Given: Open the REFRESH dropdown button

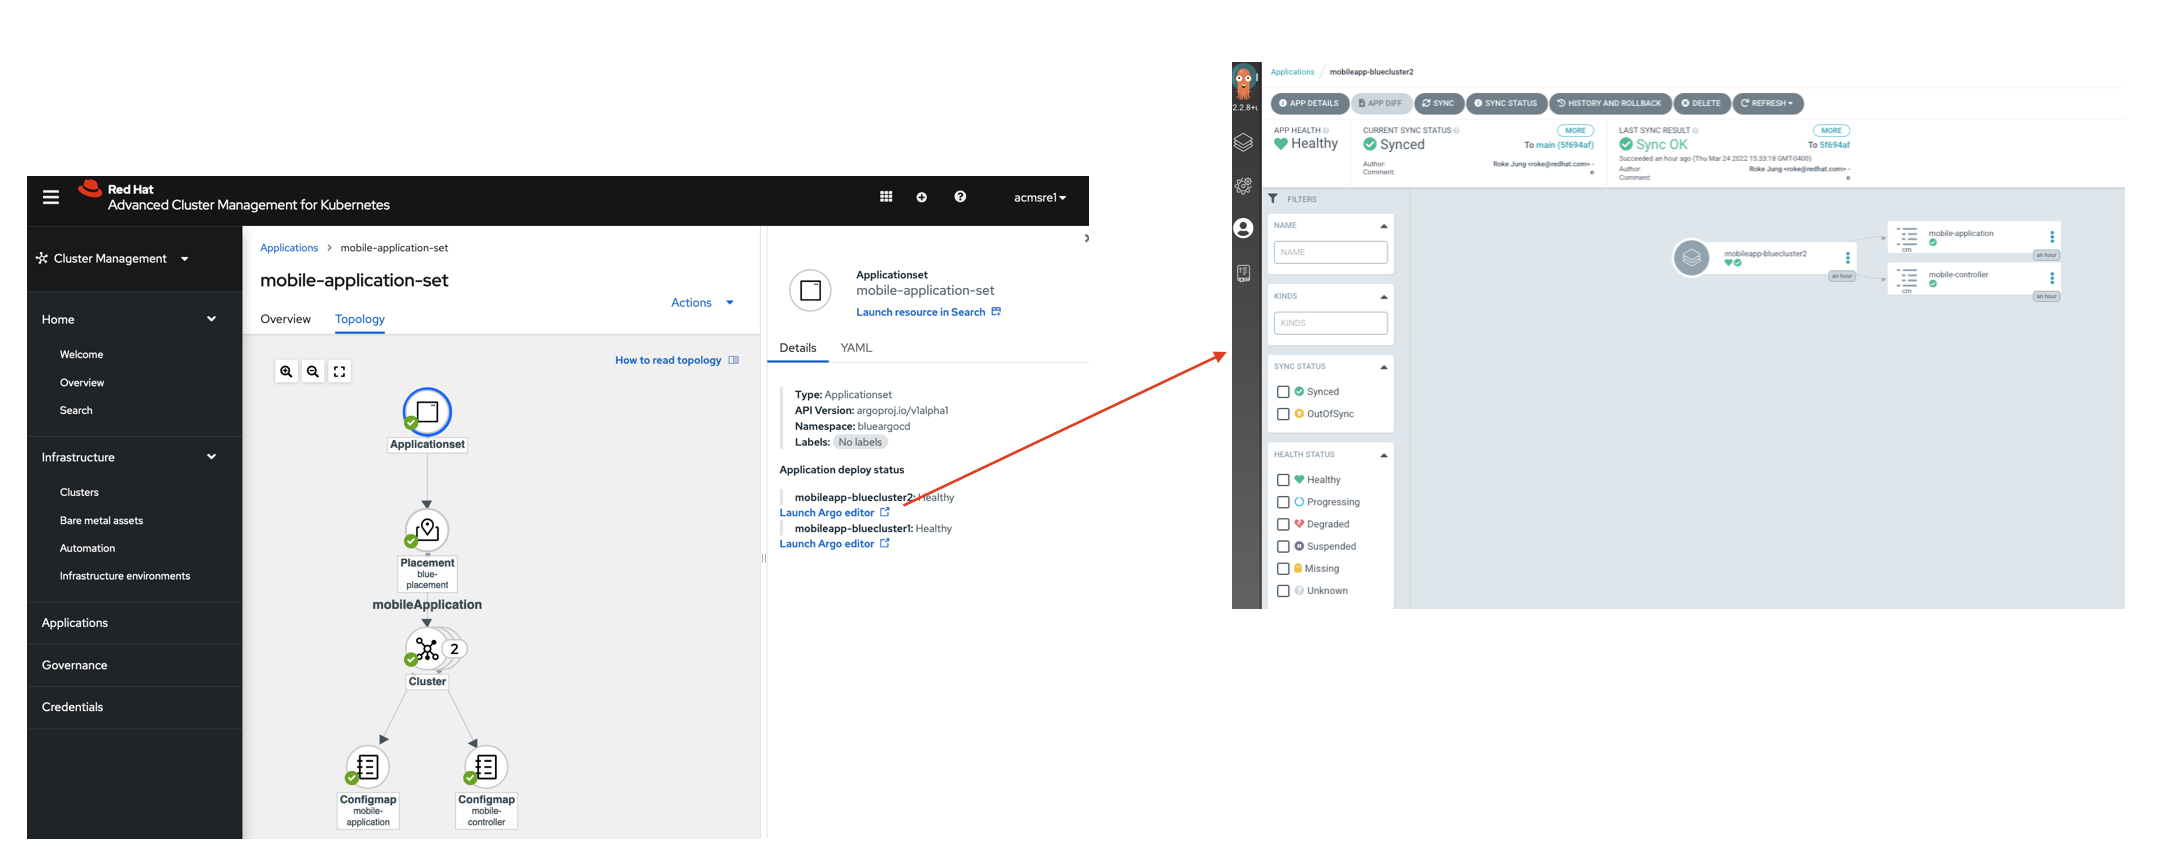Looking at the screenshot, I should pyautogui.click(x=1767, y=103).
